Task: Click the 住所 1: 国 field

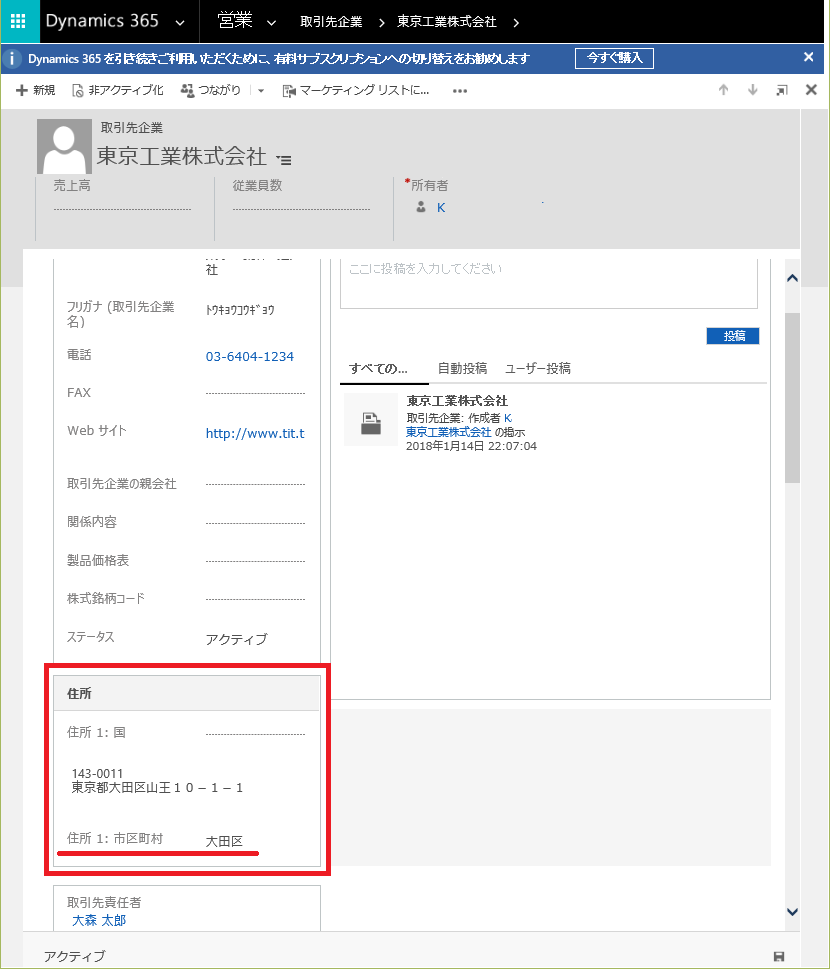Action: point(255,734)
